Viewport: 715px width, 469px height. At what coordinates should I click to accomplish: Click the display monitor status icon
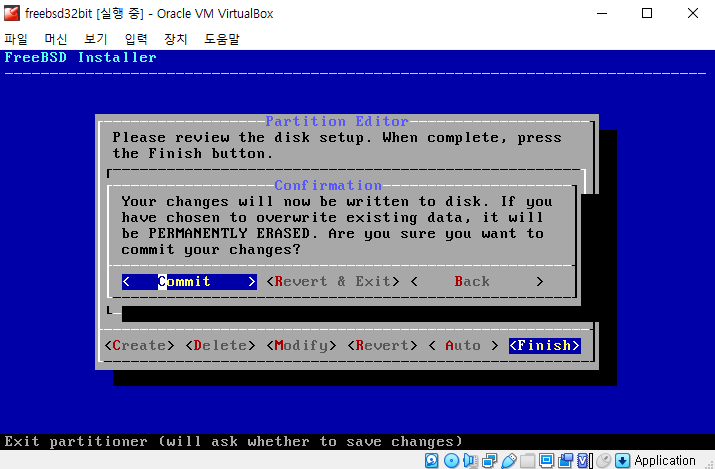(x=546, y=460)
